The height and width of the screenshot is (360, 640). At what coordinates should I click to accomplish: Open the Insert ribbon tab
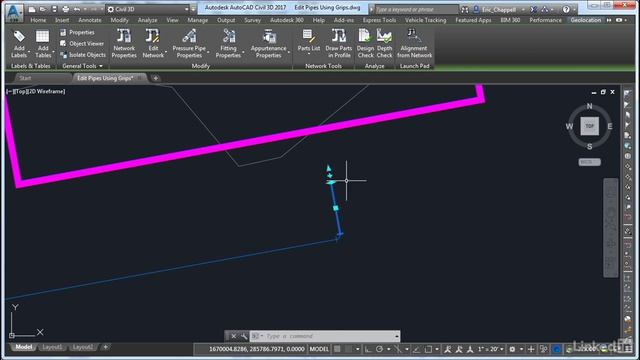point(62,20)
